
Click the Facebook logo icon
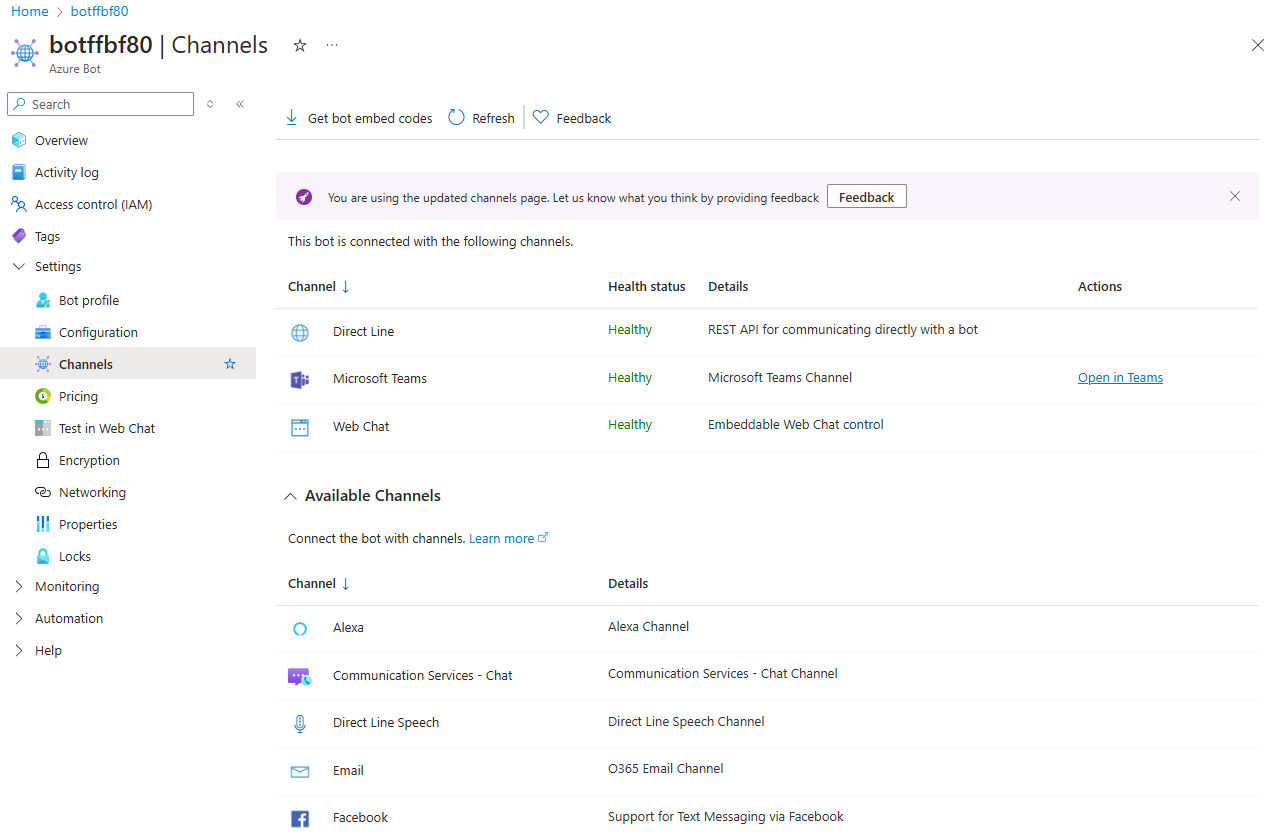300,819
